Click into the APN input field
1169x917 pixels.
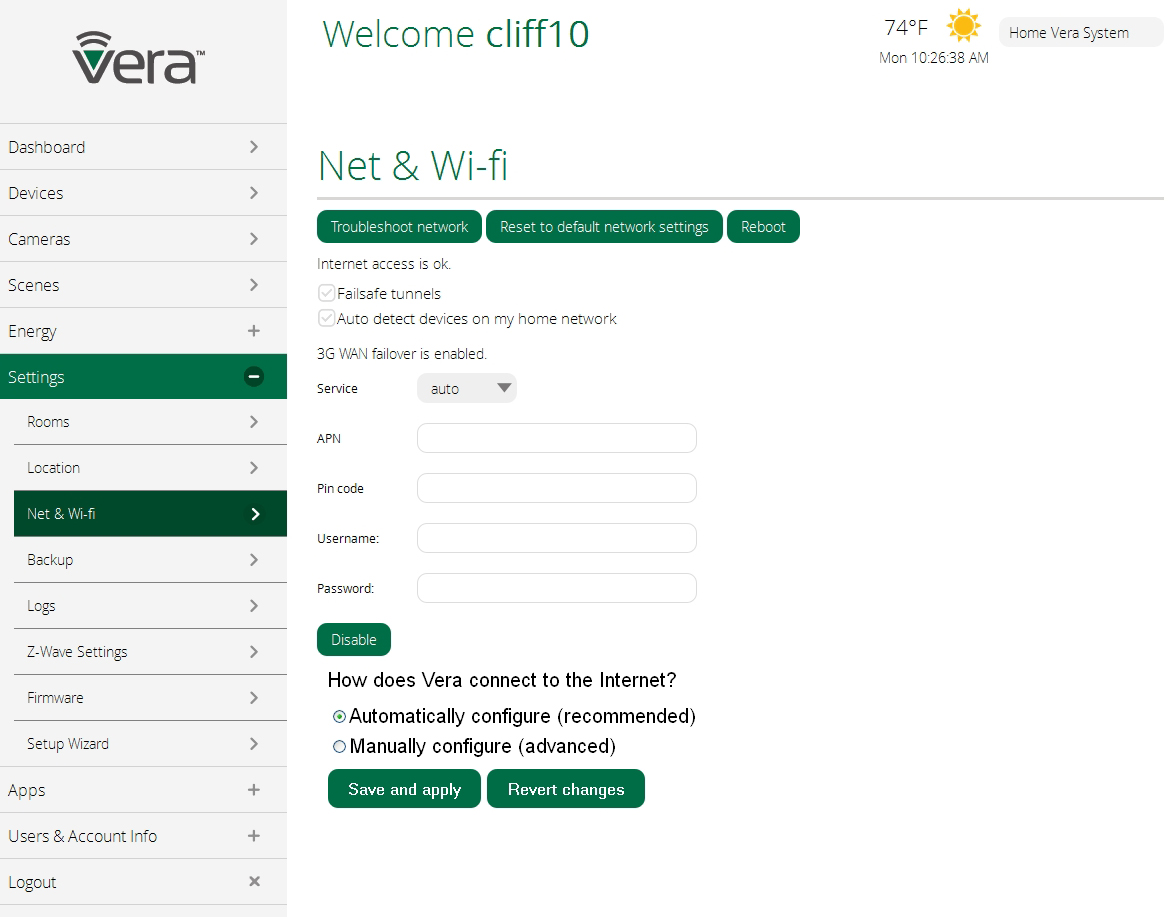pyautogui.click(x=556, y=438)
